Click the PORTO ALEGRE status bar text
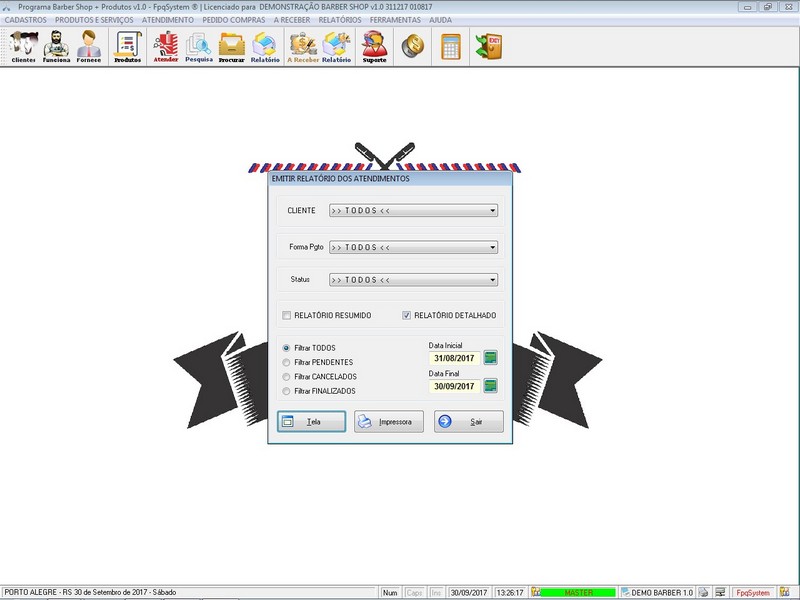This screenshot has height=600, width=800. (x=90, y=592)
